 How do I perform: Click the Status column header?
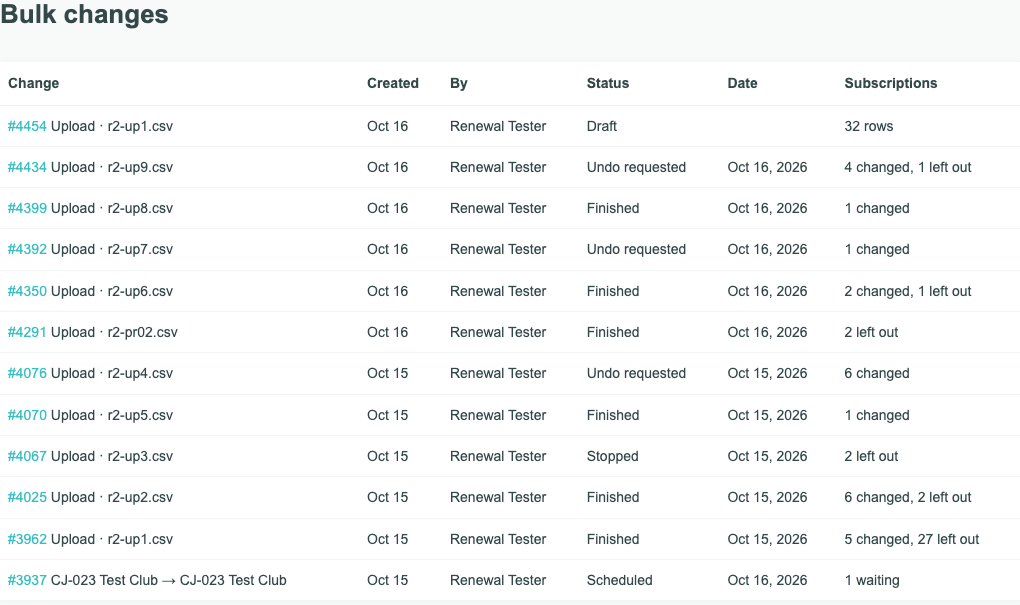click(608, 83)
